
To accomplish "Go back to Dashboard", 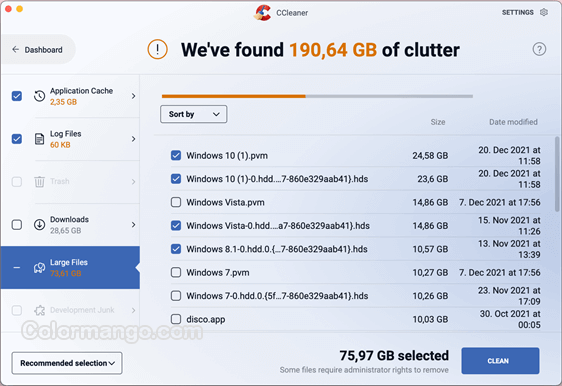I will point(38,49).
